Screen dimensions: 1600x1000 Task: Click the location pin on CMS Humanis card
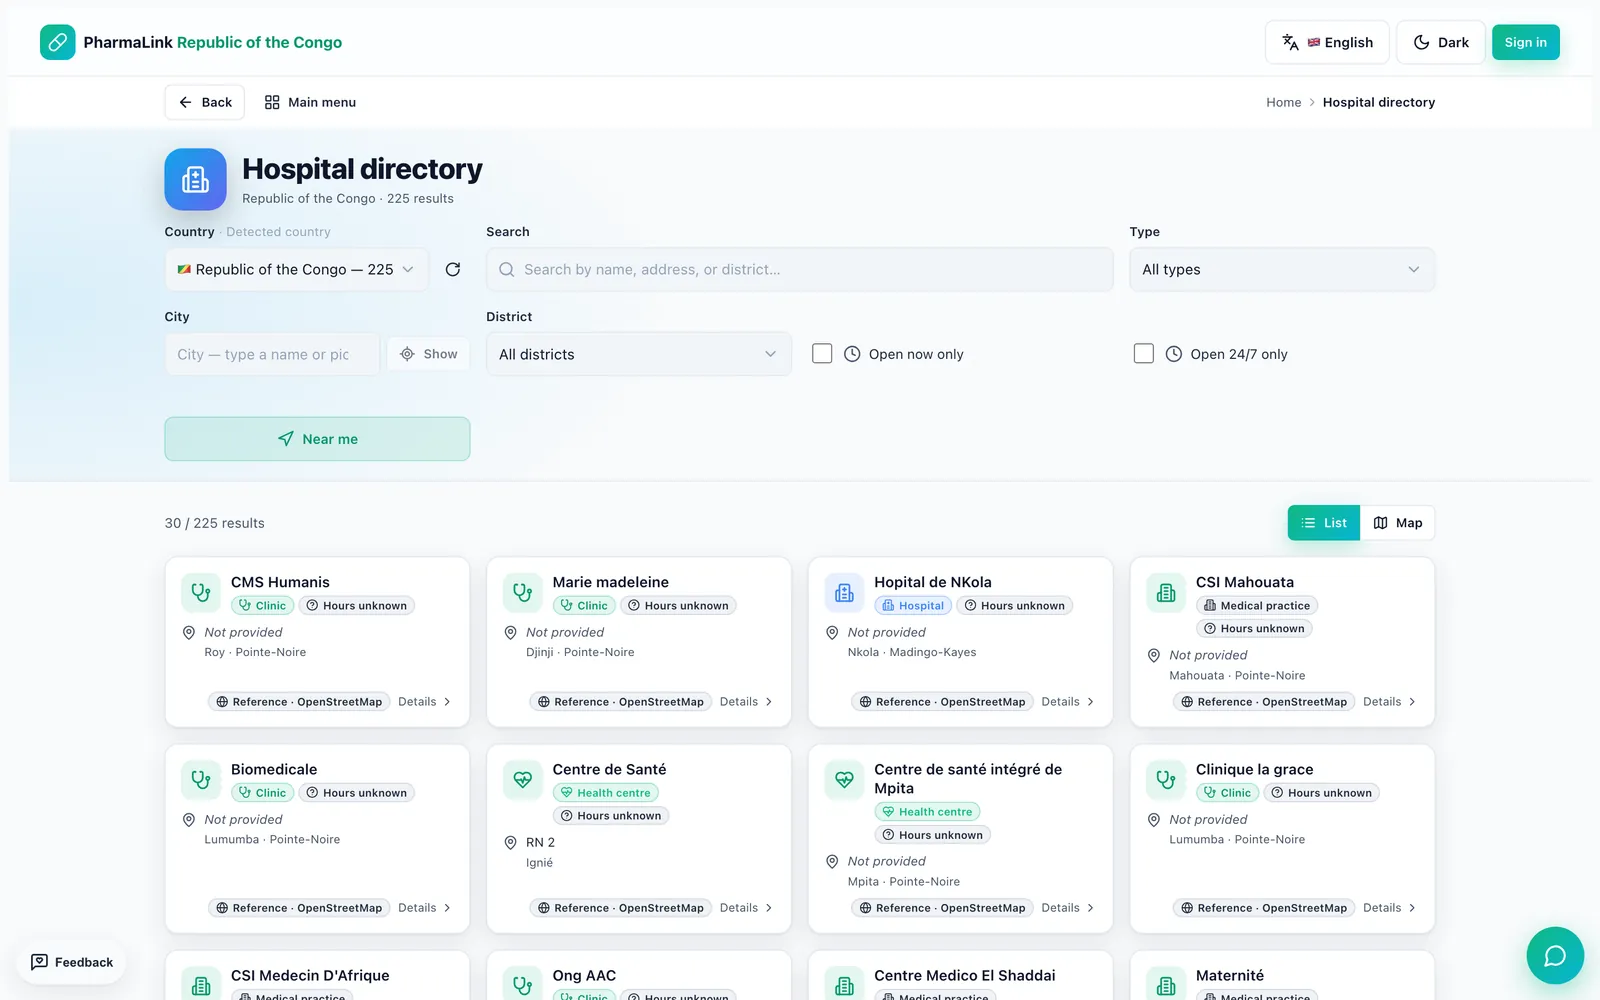(x=189, y=632)
